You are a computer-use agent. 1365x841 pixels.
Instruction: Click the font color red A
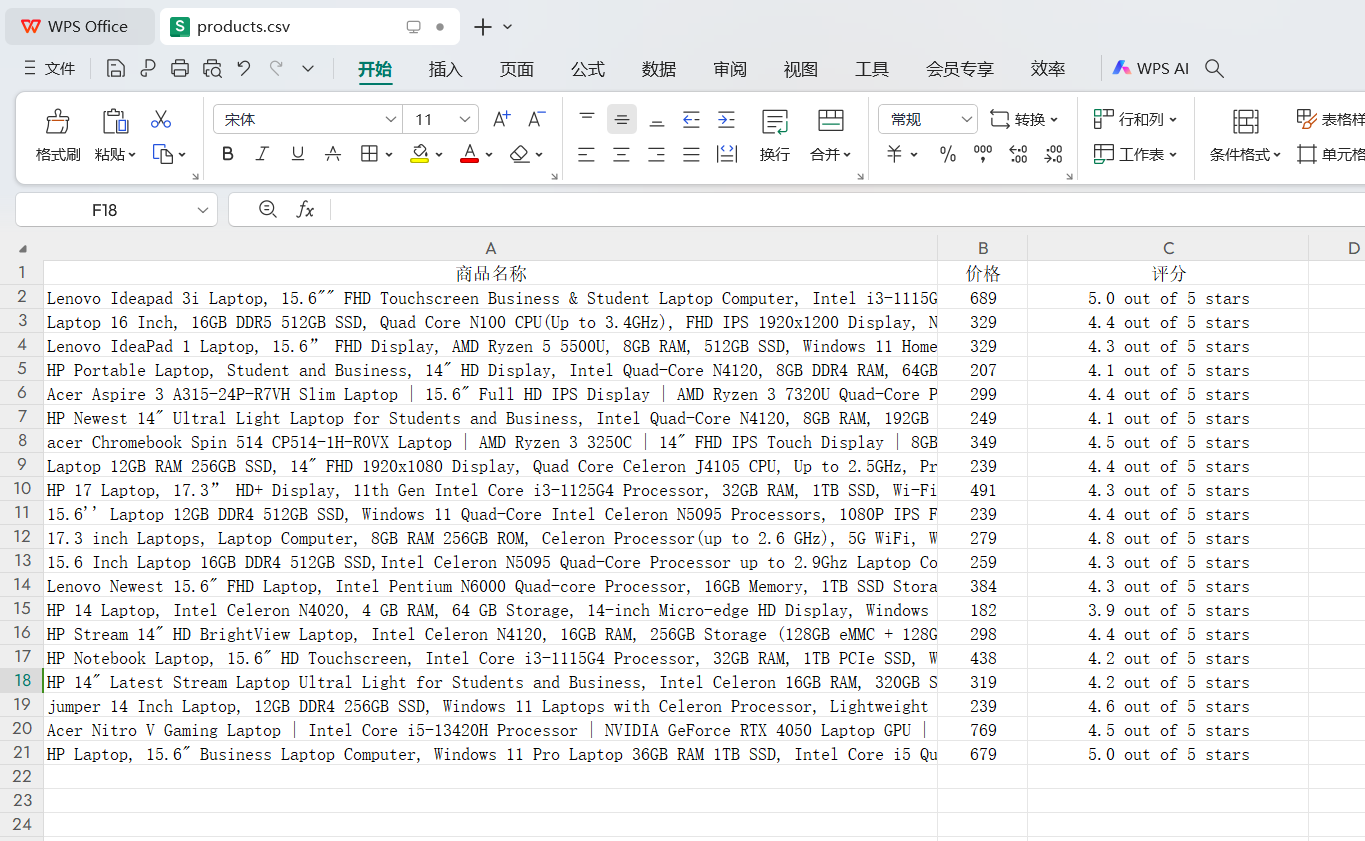pos(469,154)
